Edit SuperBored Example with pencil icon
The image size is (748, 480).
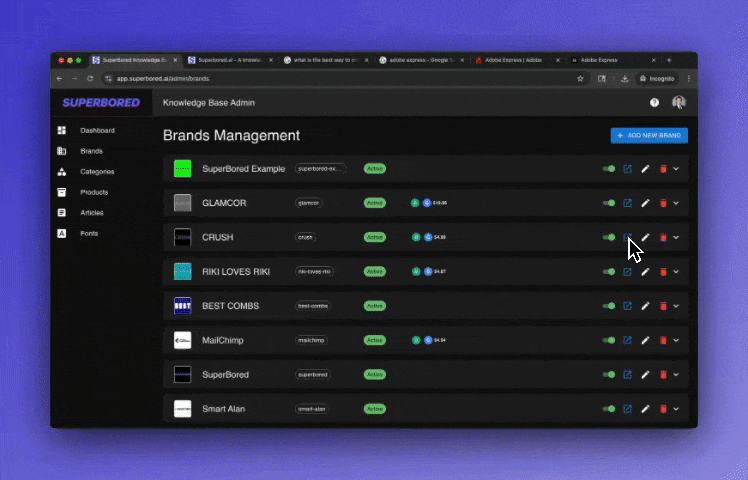click(645, 169)
